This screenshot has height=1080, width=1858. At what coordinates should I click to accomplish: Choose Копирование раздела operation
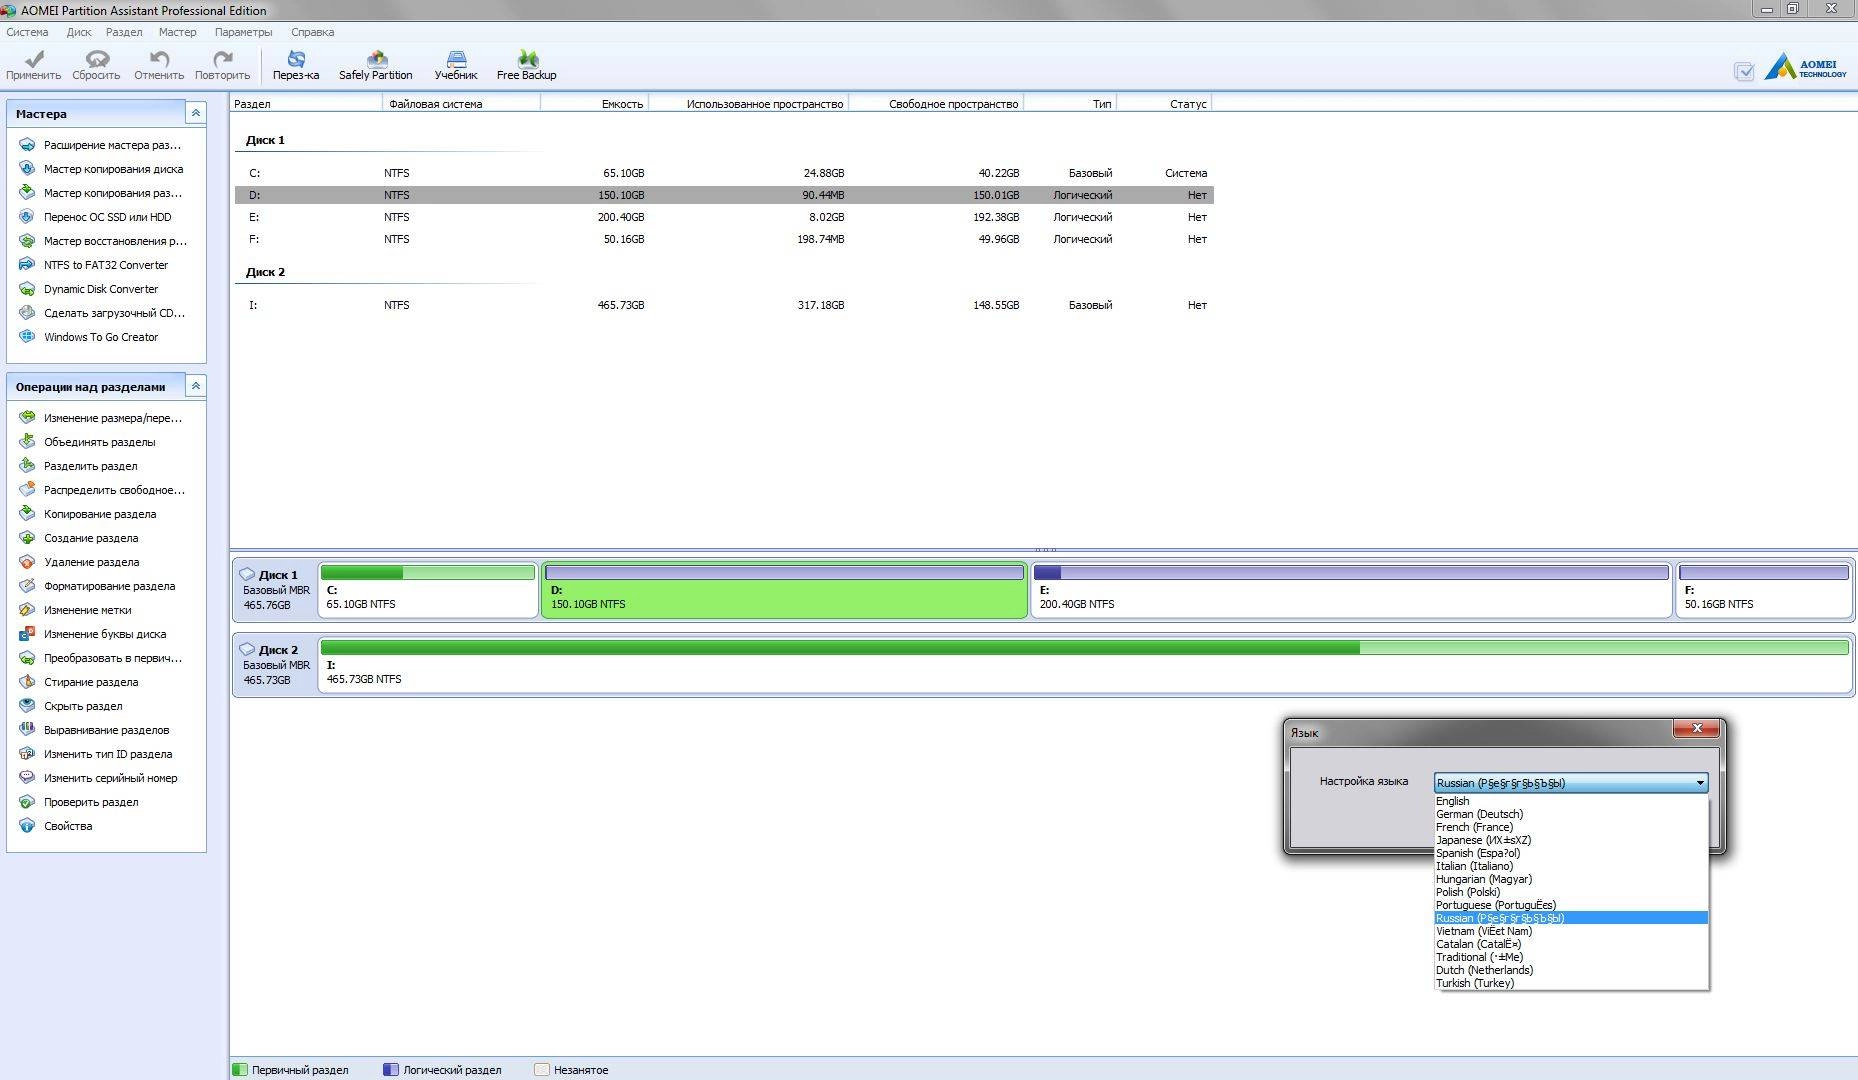click(x=99, y=514)
